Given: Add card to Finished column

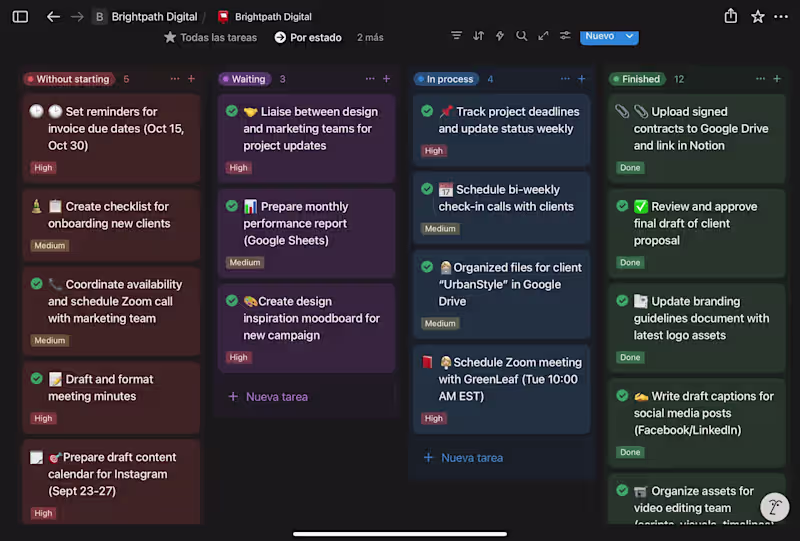Looking at the screenshot, I should pyautogui.click(x=777, y=79).
